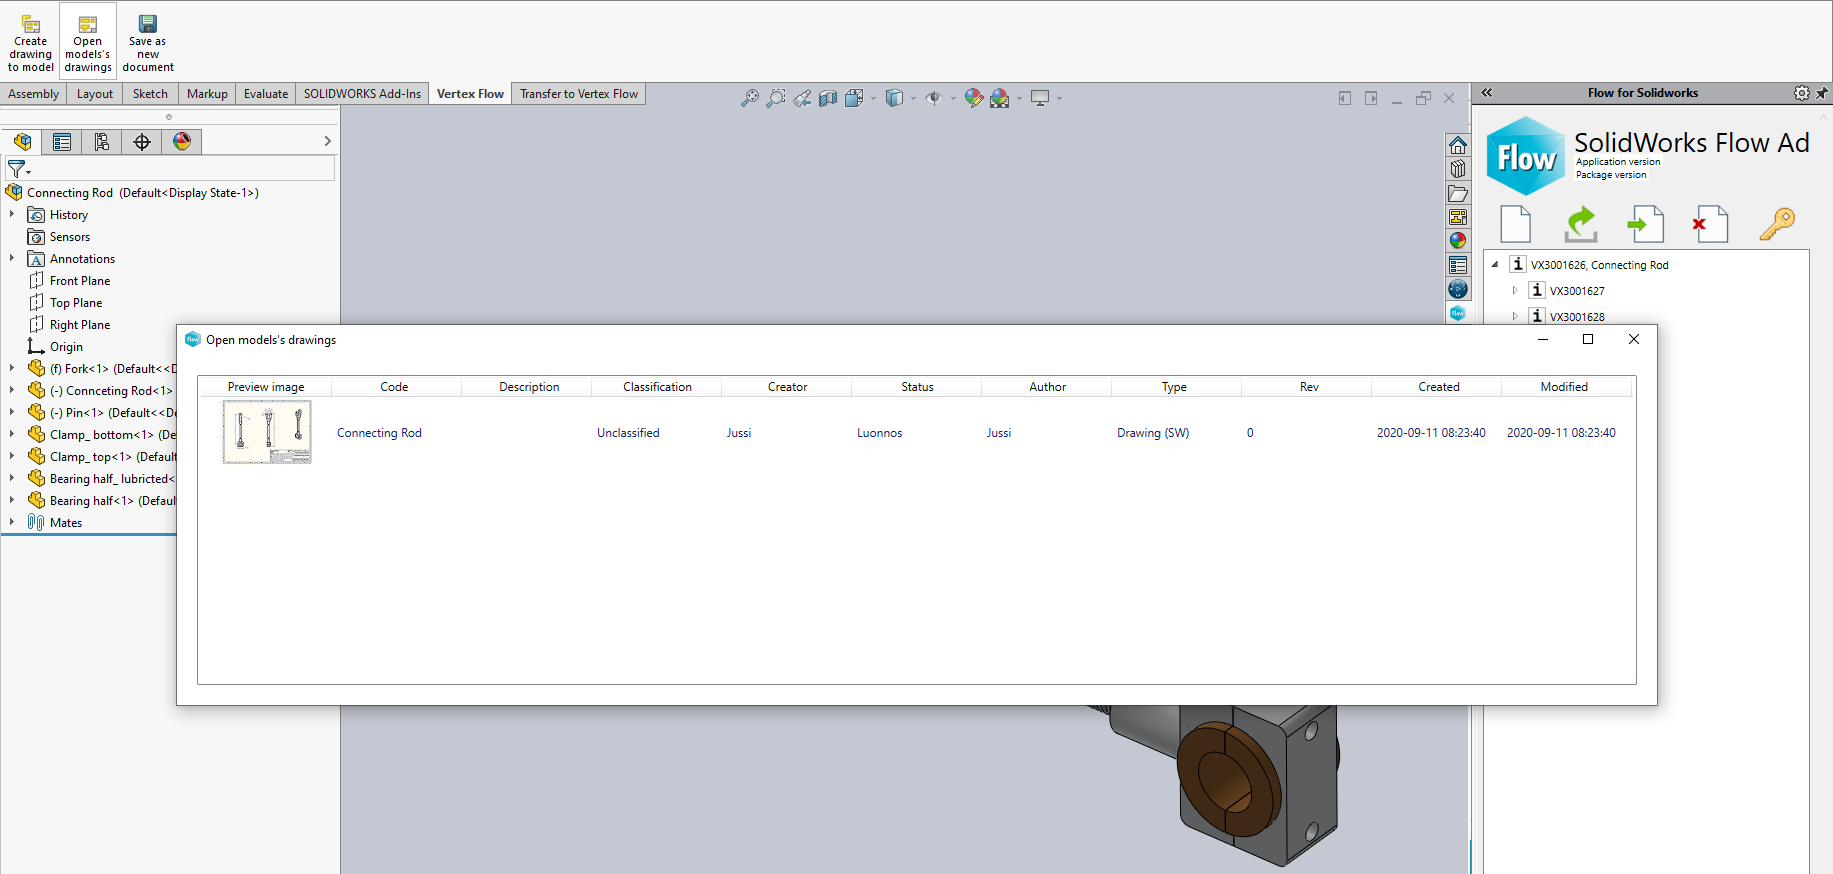Click the Zoom to Fit magnifier icon
Screen dimensions: 1833x874
coord(749,98)
